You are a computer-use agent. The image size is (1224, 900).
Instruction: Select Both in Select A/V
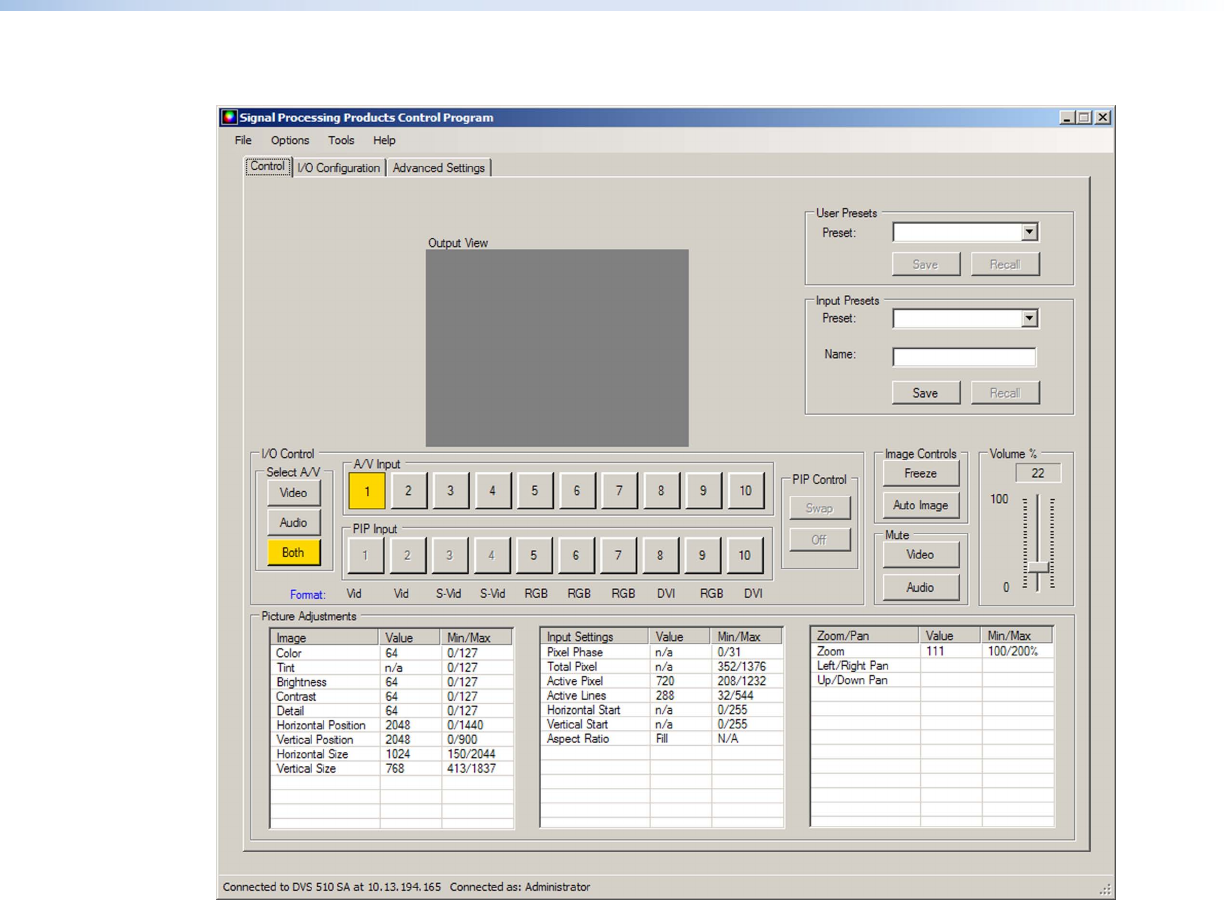(293, 552)
